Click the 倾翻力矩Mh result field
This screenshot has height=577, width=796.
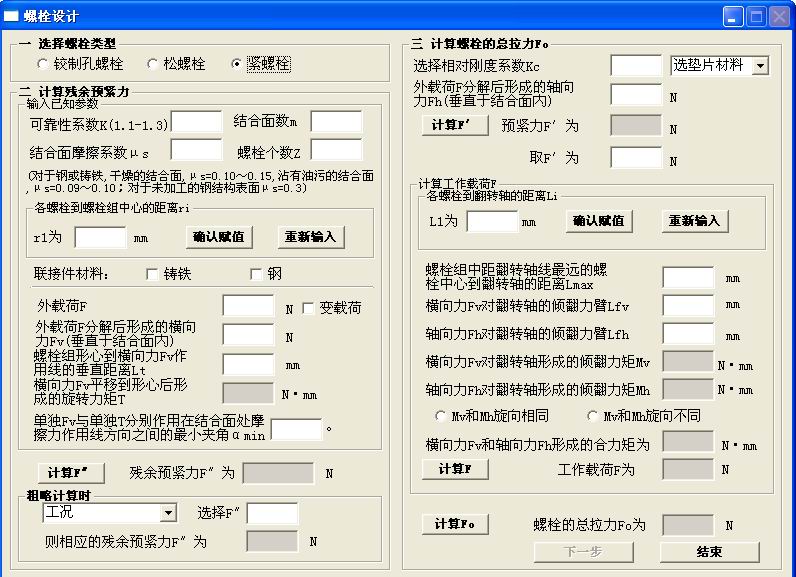click(688, 390)
